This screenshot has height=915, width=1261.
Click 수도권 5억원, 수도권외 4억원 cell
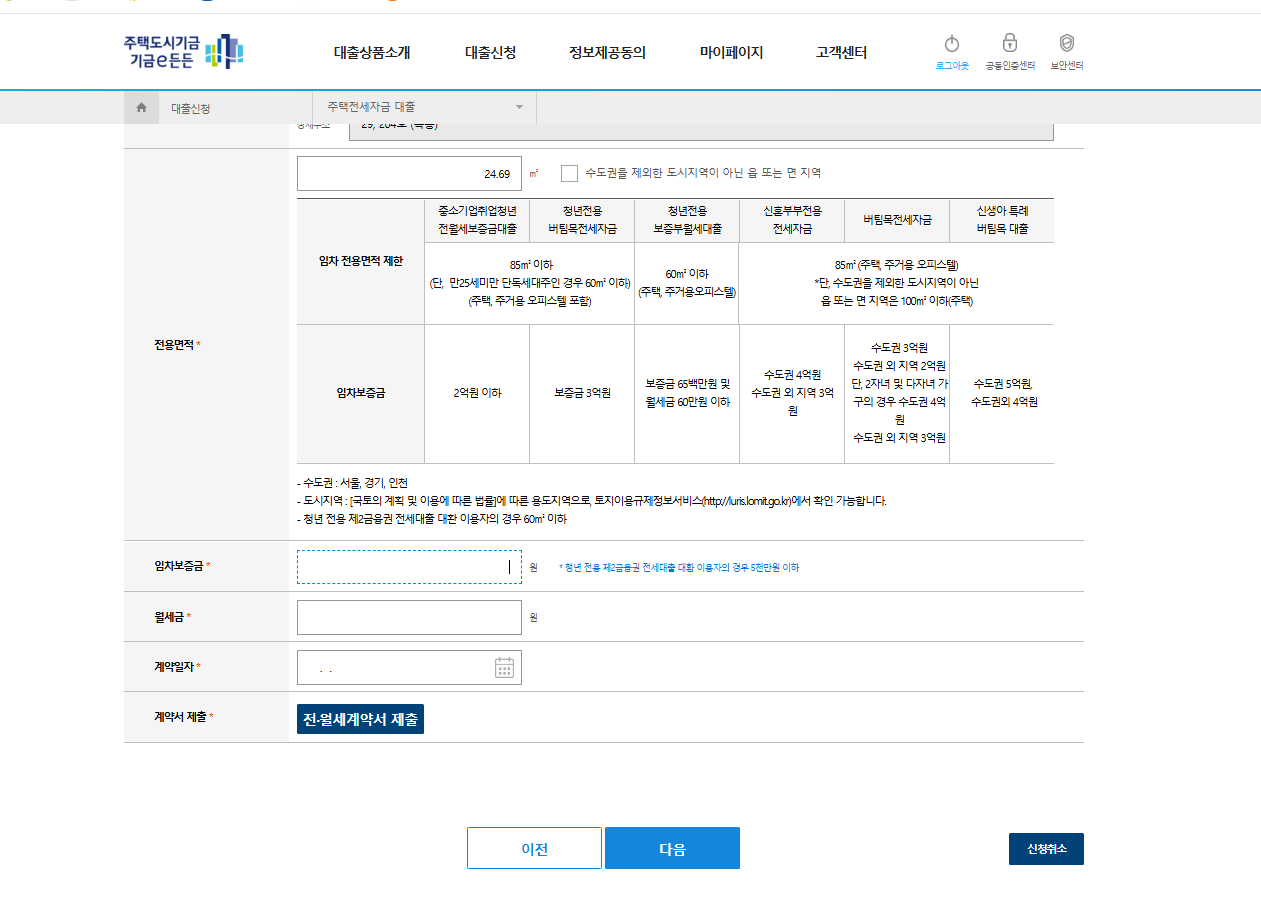coord(1002,393)
